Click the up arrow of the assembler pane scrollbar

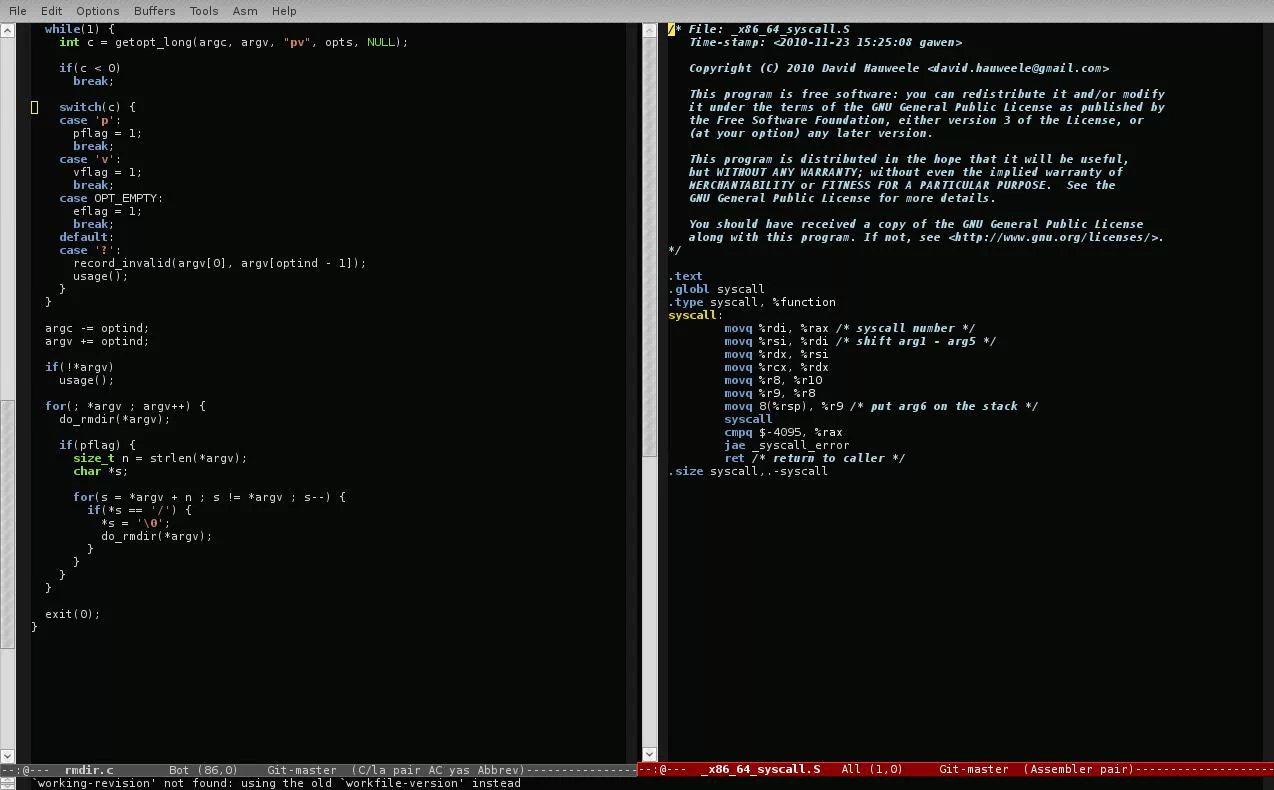coord(648,30)
